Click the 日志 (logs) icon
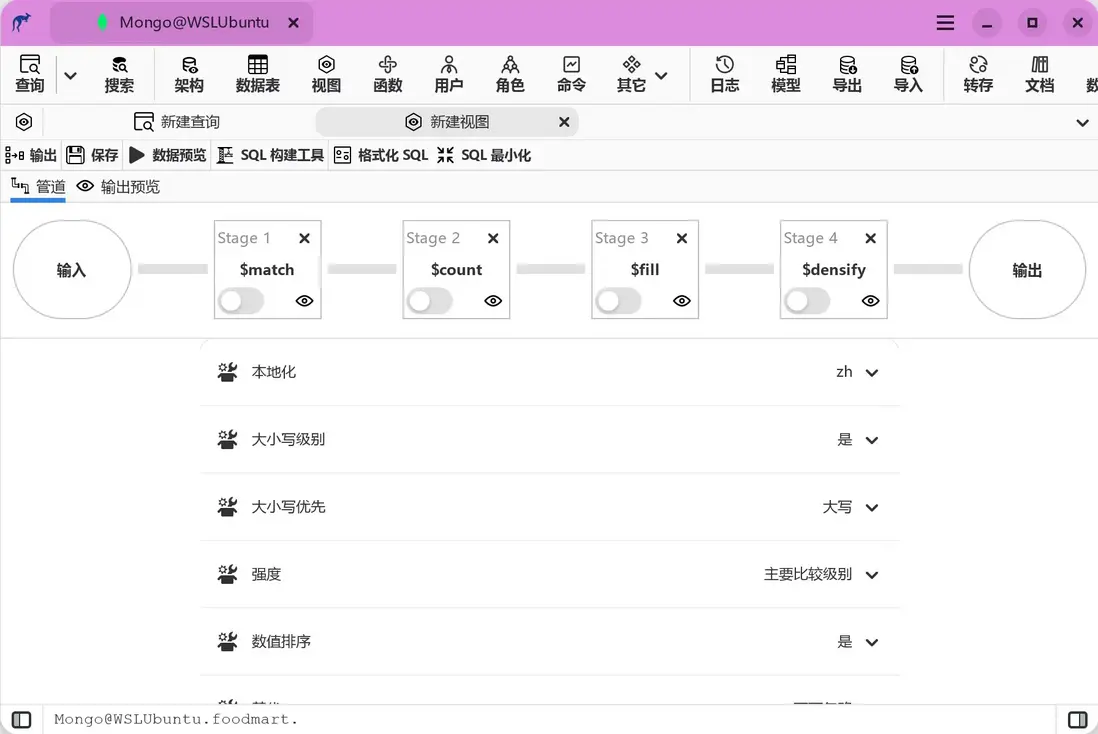Viewport: 1098px width, 734px height. pos(724,73)
